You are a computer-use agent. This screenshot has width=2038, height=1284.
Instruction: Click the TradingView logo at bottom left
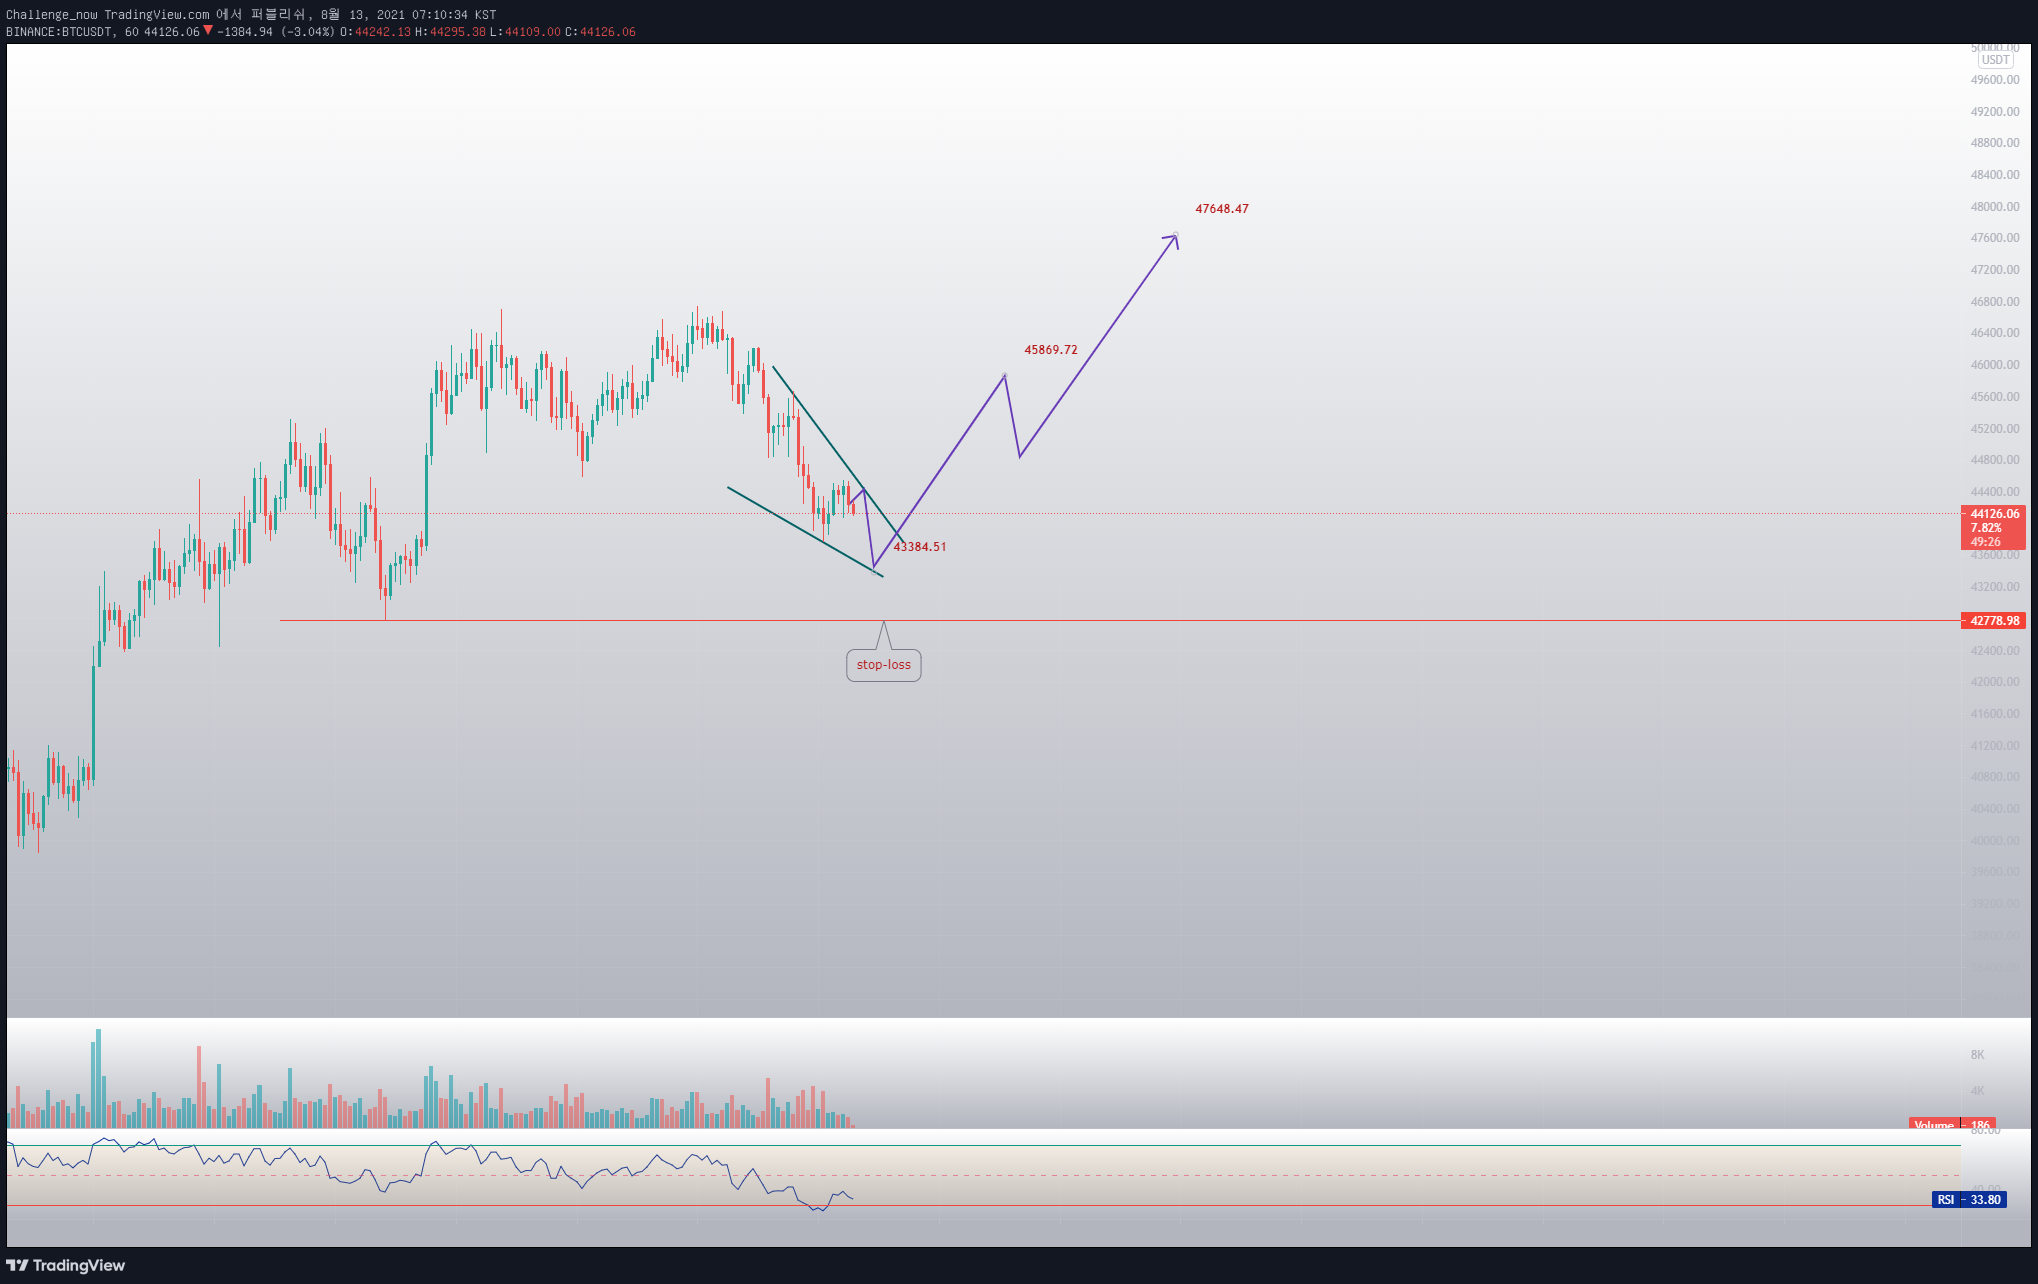tap(66, 1265)
